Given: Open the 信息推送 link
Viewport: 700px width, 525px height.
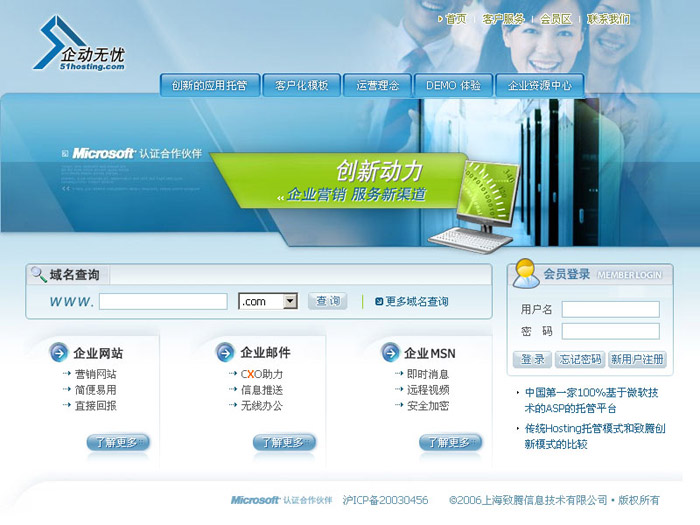Looking at the screenshot, I should point(262,390).
